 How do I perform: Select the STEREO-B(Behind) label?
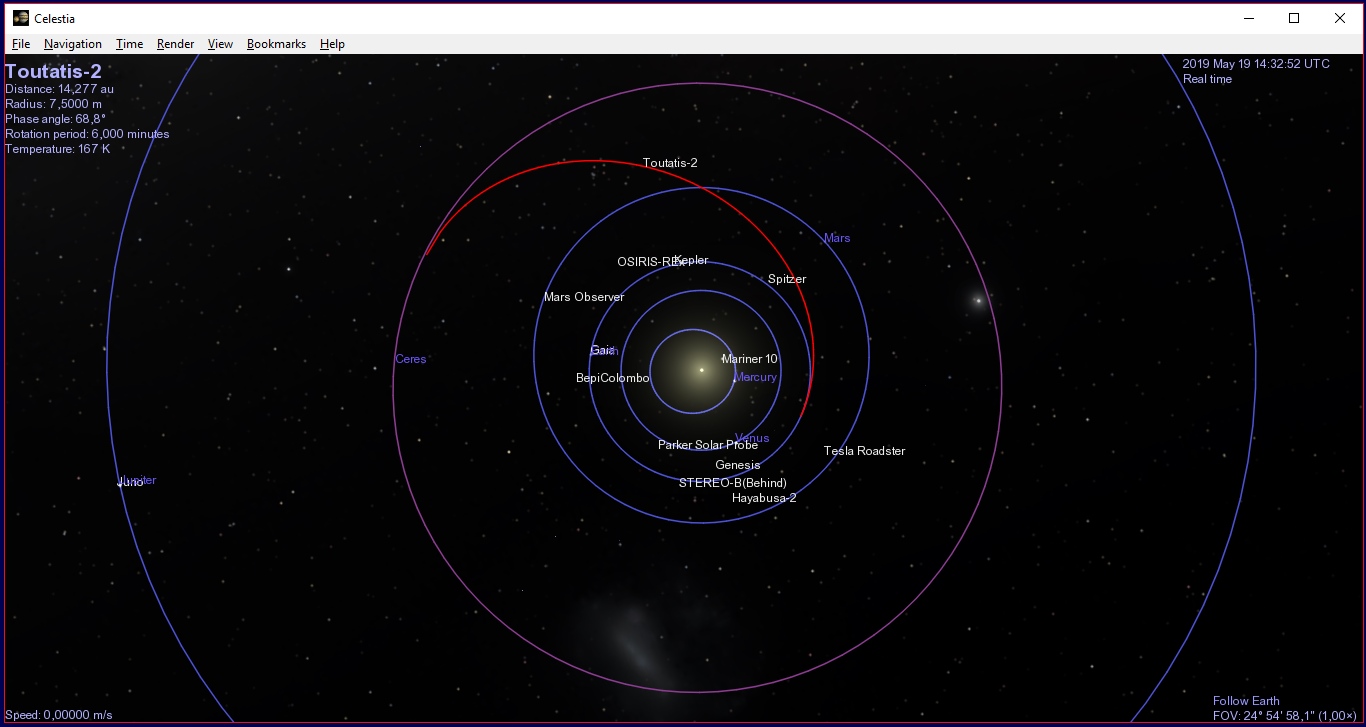click(733, 483)
